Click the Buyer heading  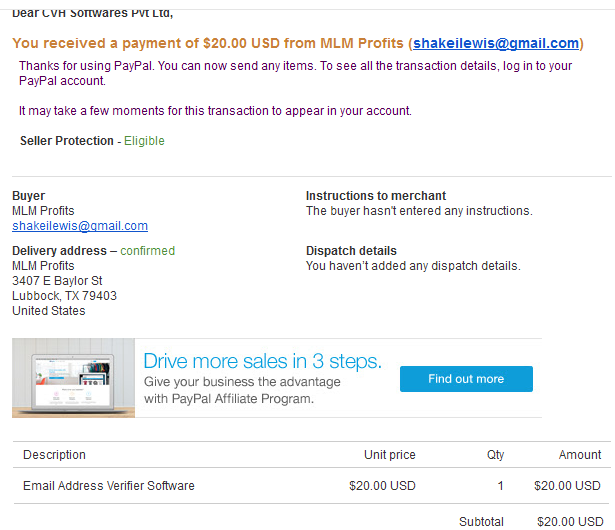(28, 196)
